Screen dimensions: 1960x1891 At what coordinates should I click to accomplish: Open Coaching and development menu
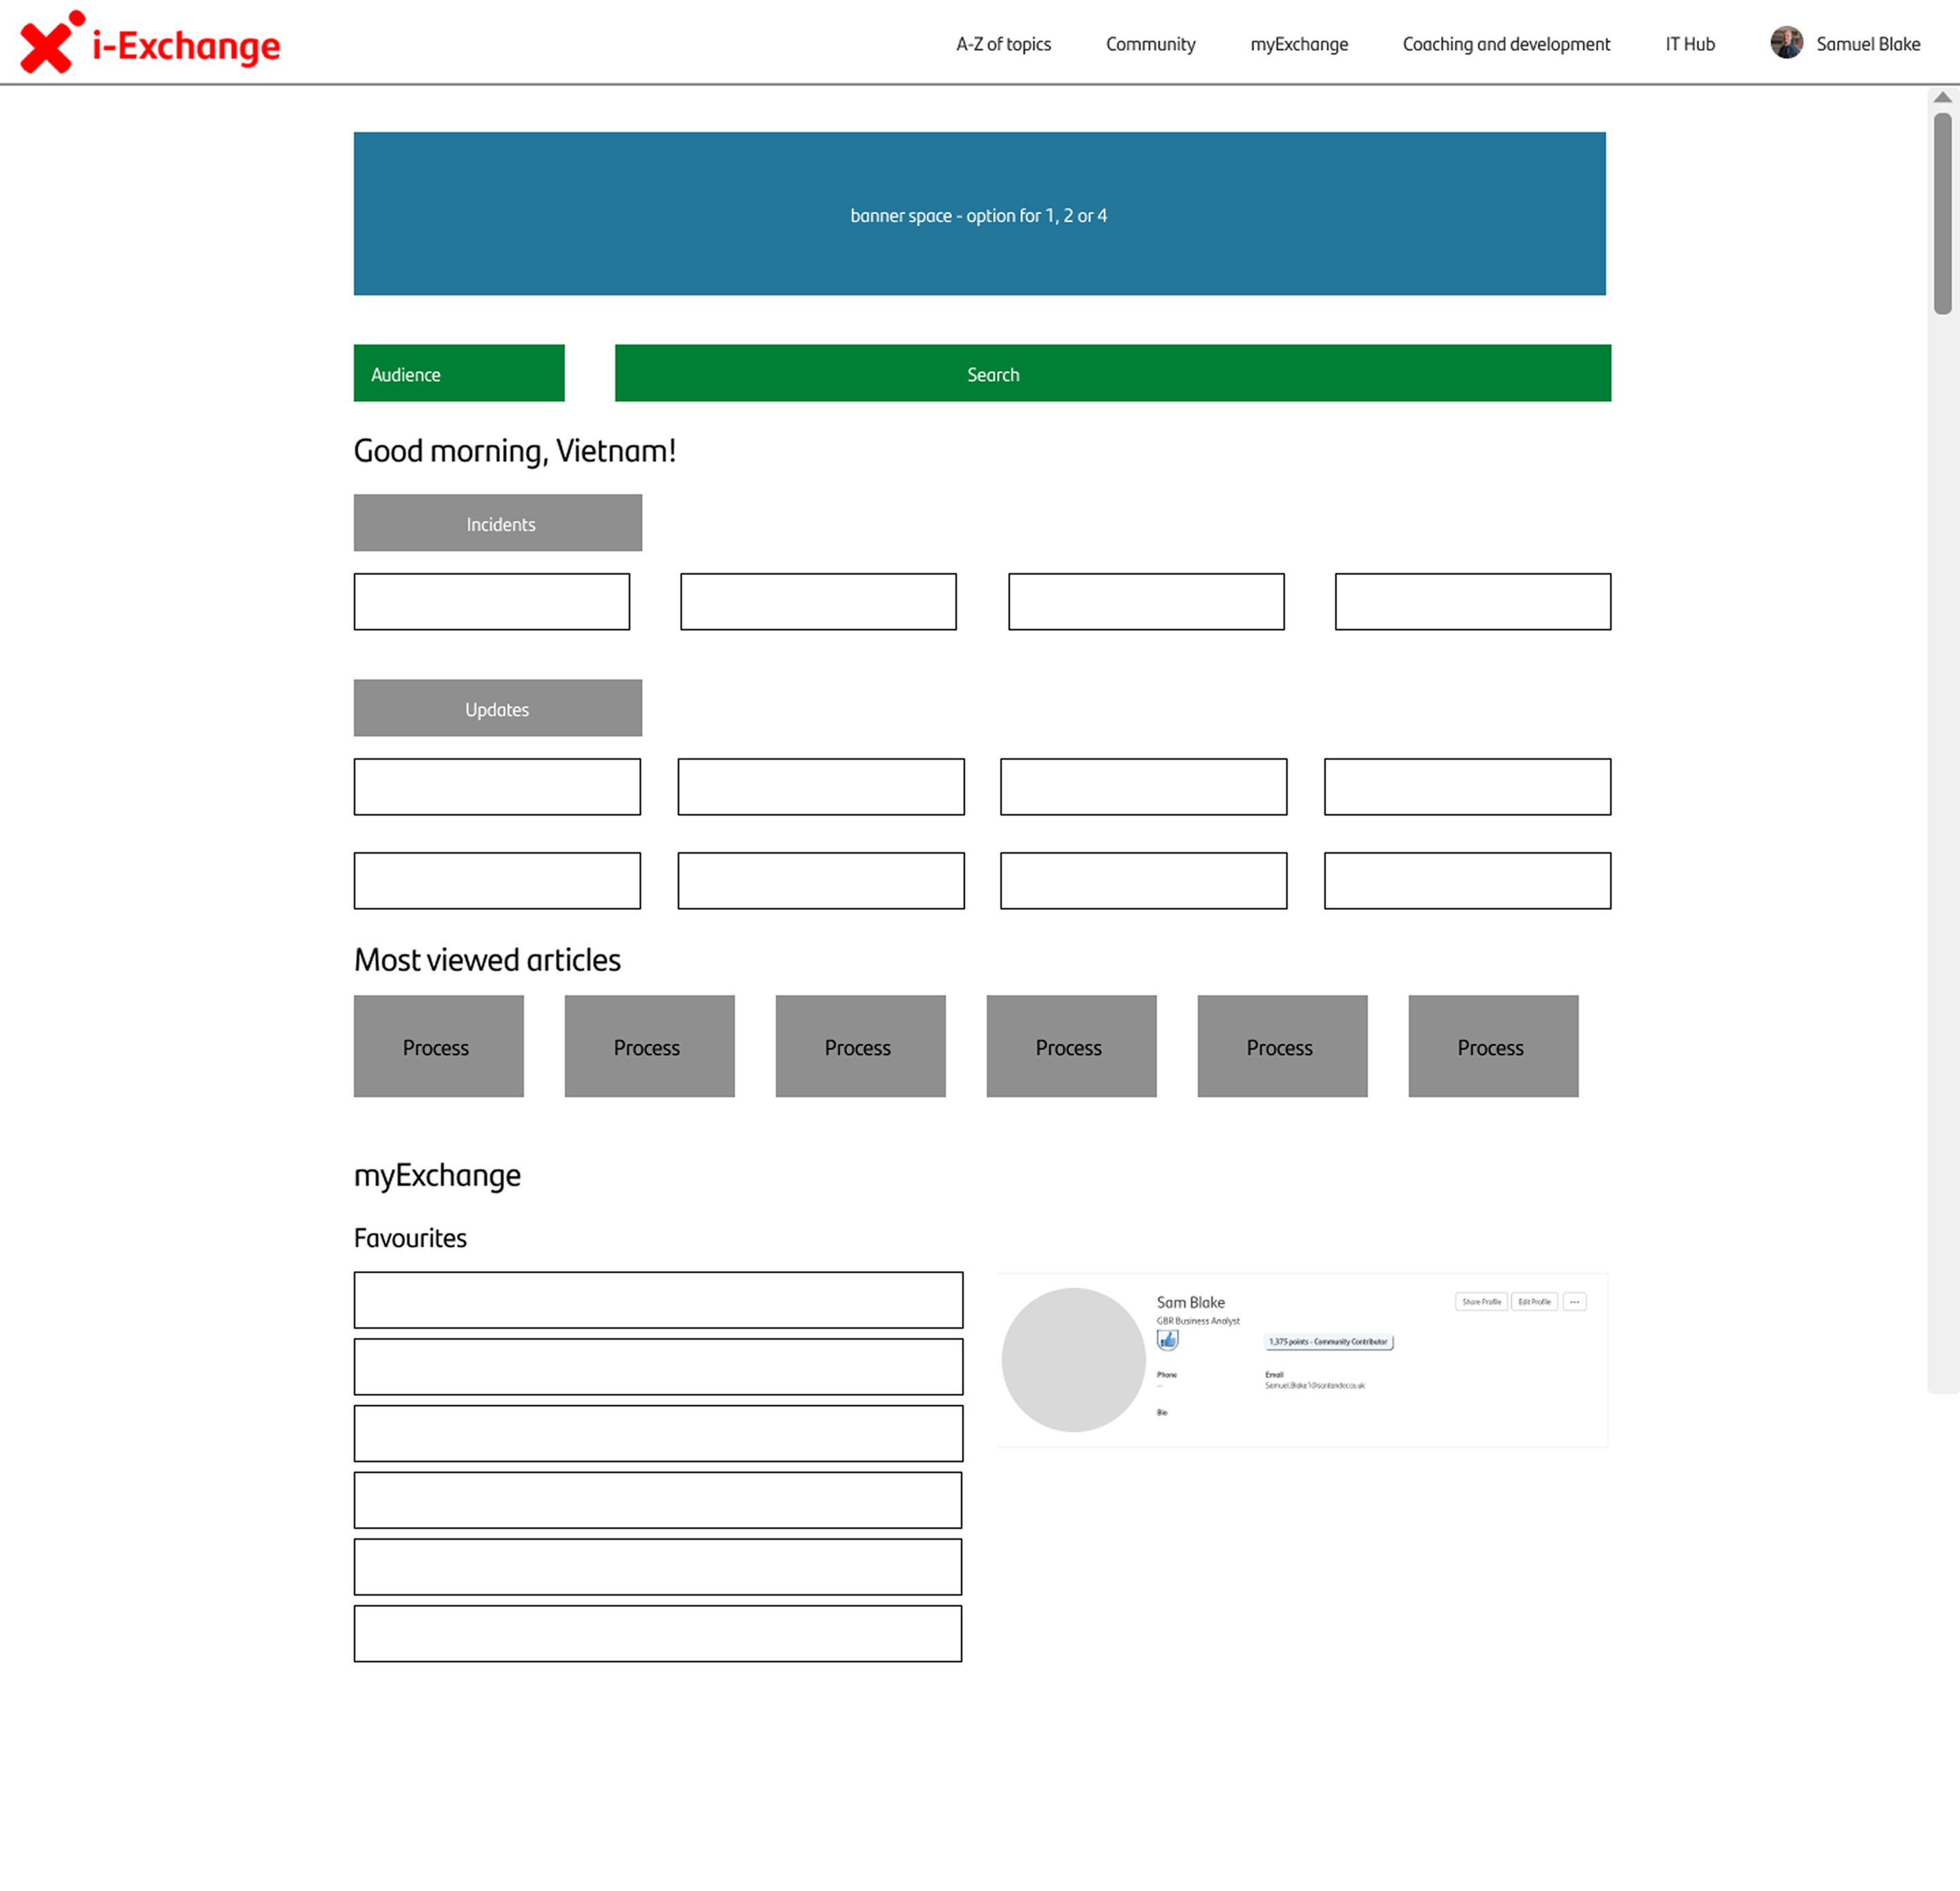point(1506,44)
